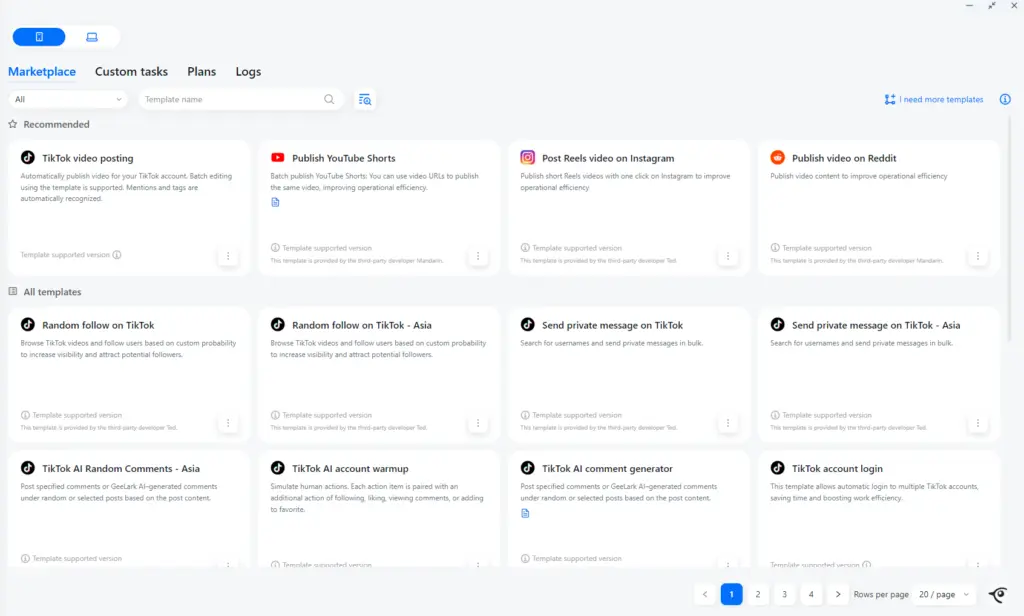Viewport: 1024px width, 616px height.
Task: Click document icon on TikTok AI comment generator
Action: 525,513
